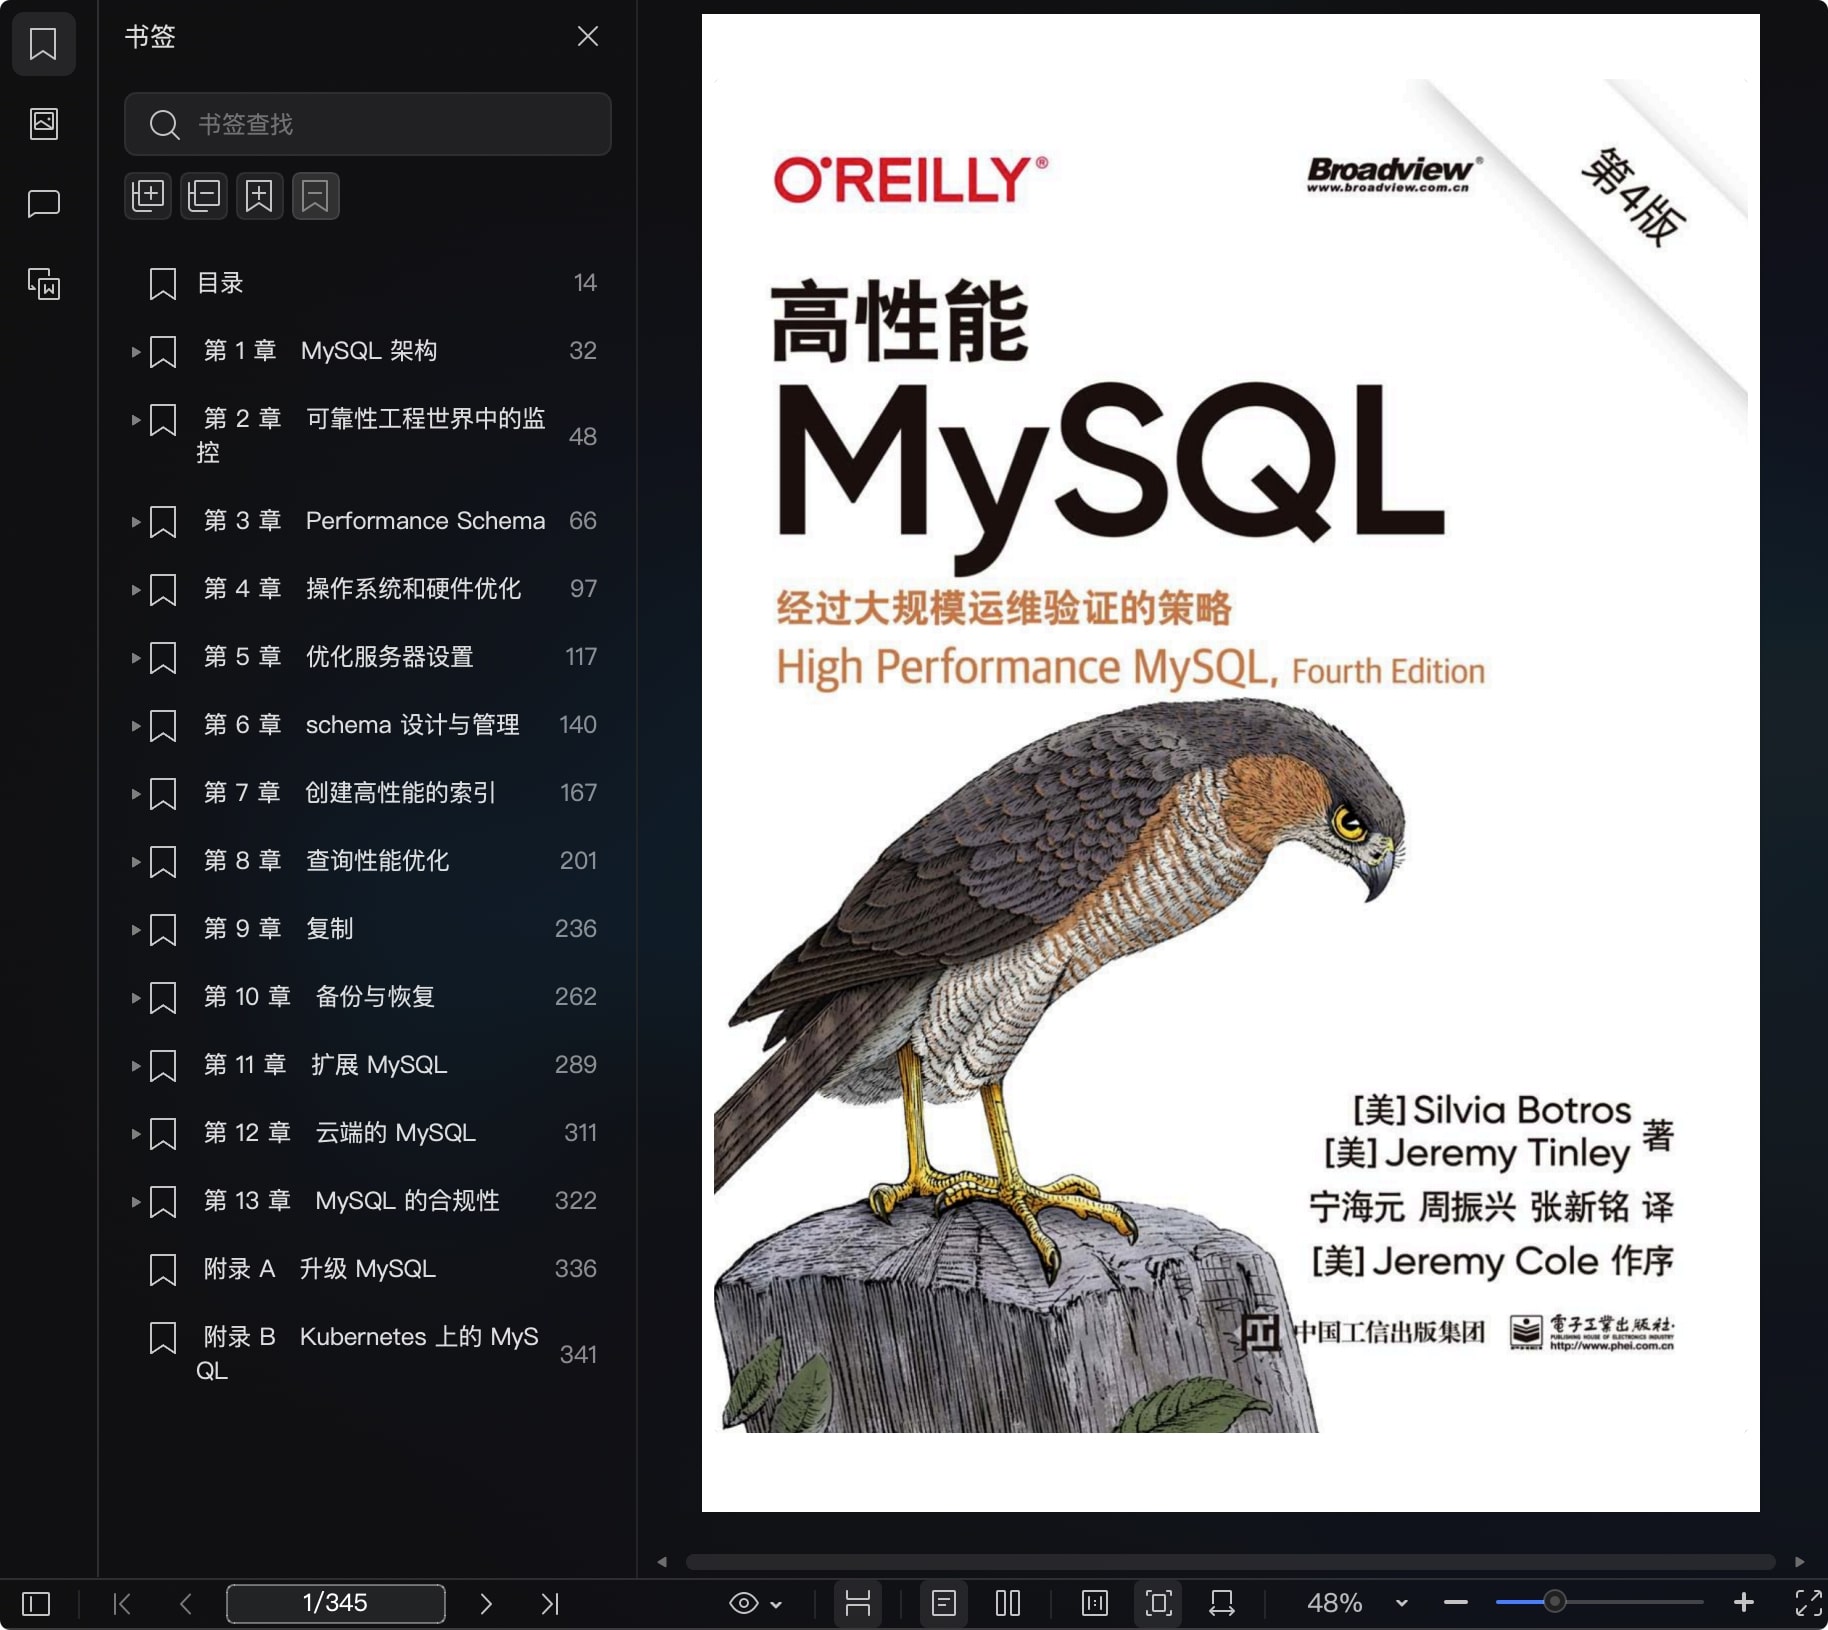The image size is (1828, 1630).
Task: Toggle the sidebar with bottom-left panel icon
Action: (x=36, y=1604)
